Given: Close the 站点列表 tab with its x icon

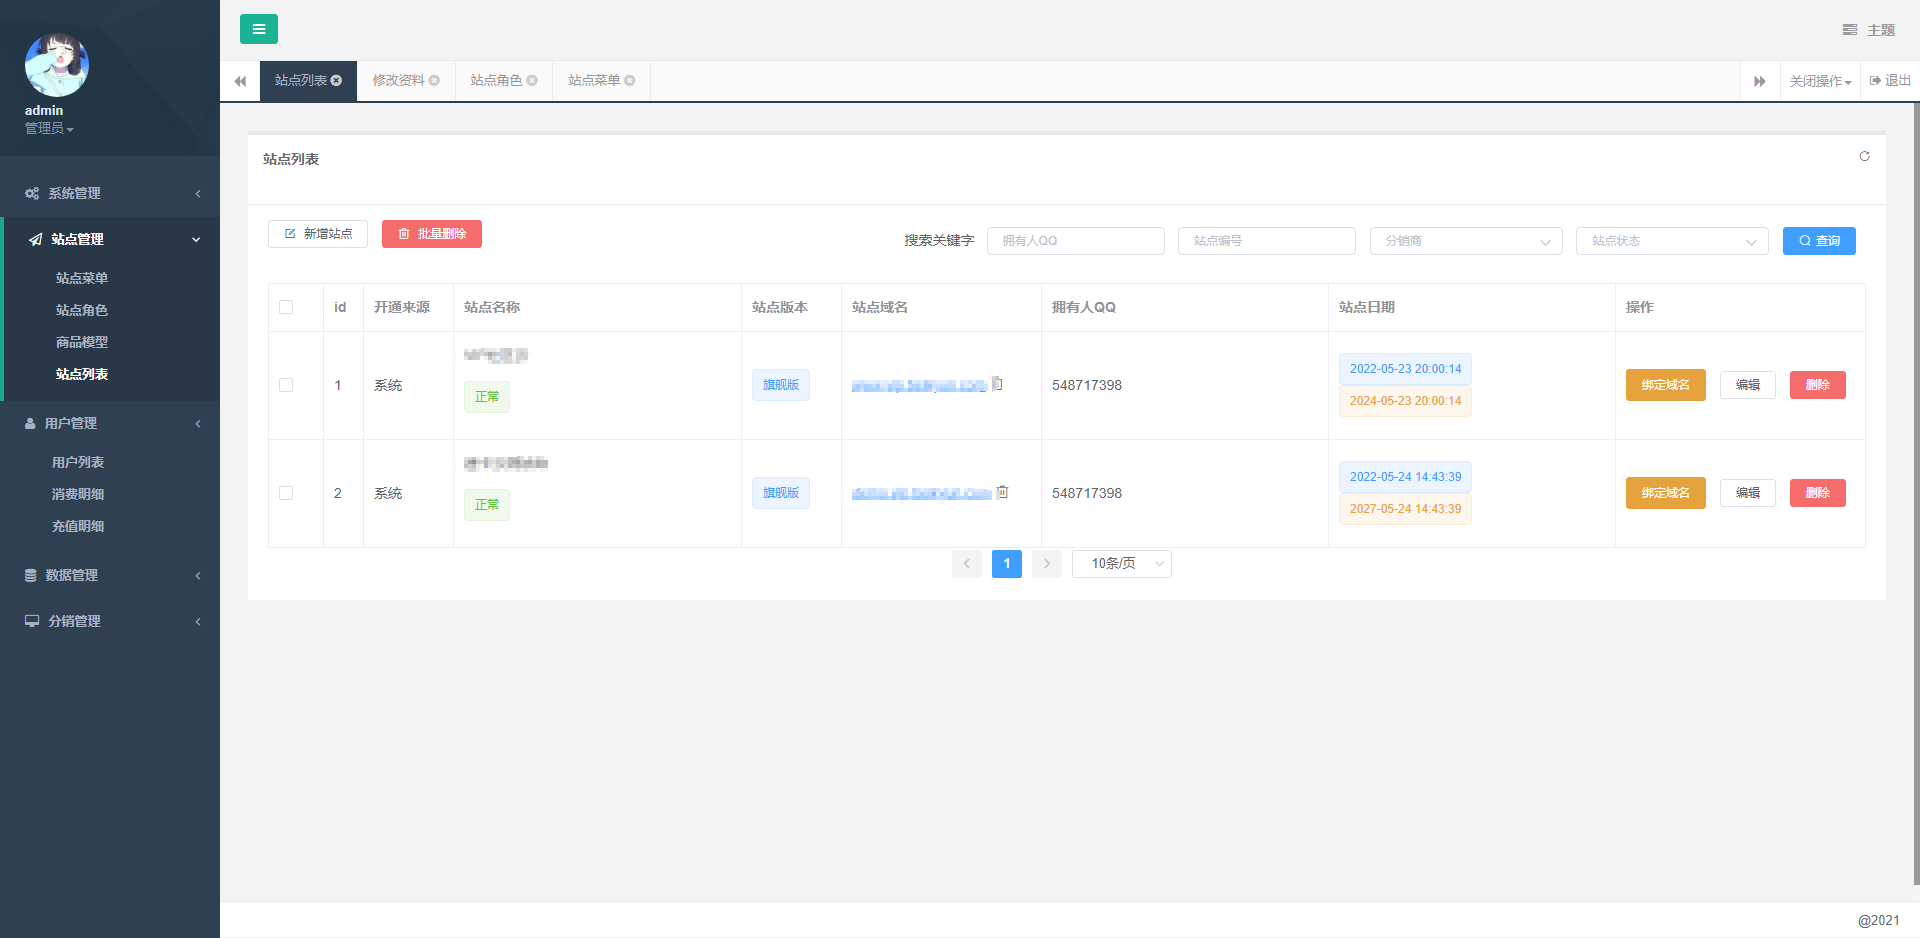Looking at the screenshot, I should (x=337, y=81).
